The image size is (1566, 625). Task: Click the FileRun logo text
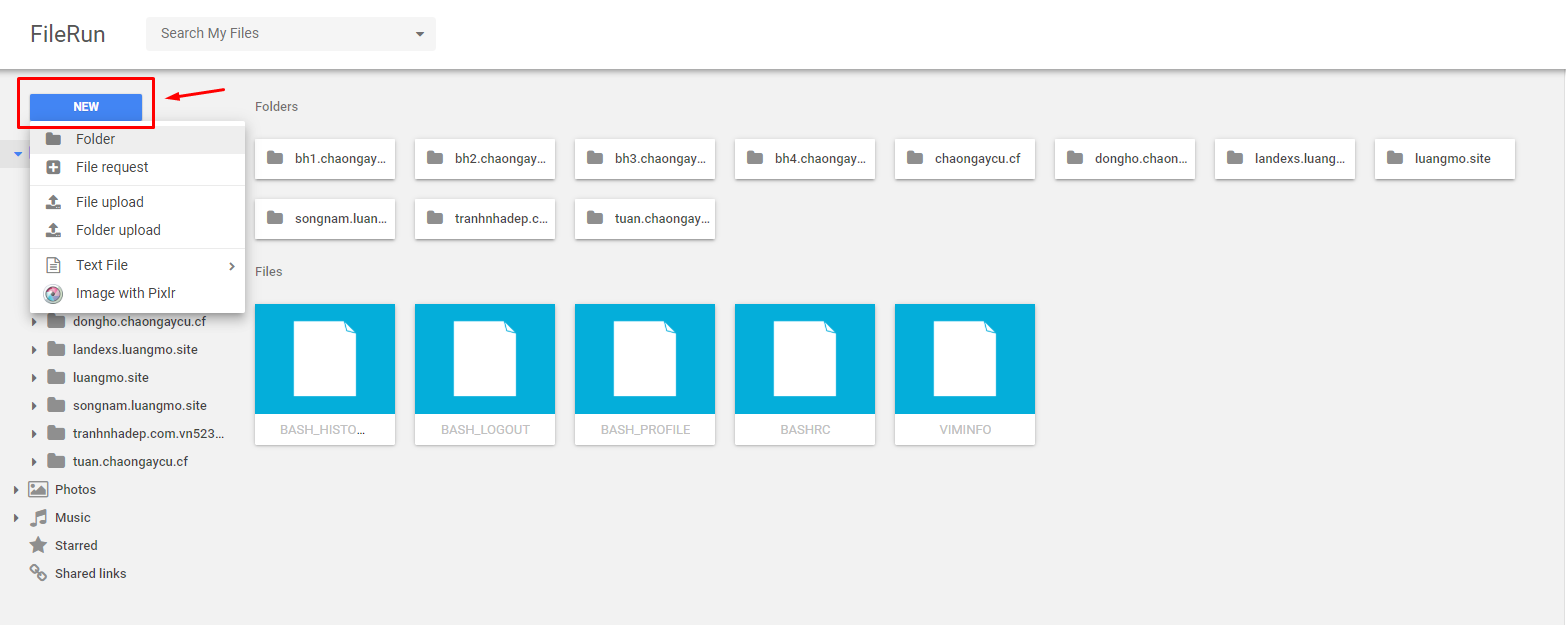68,34
